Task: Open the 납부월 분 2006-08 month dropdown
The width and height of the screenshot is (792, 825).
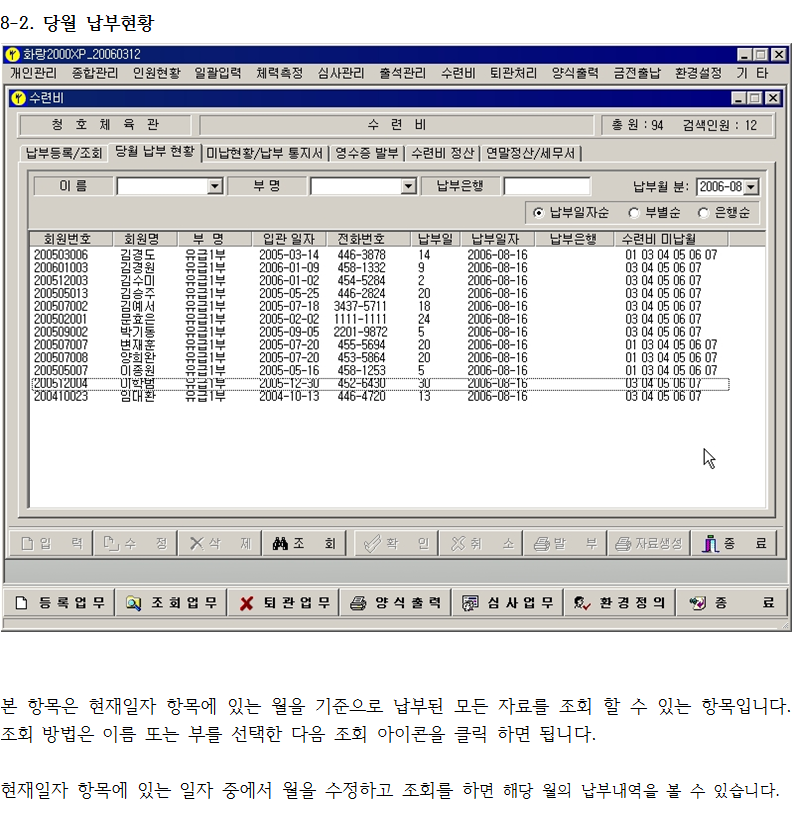Action: pyautogui.click(x=751, y=186)
